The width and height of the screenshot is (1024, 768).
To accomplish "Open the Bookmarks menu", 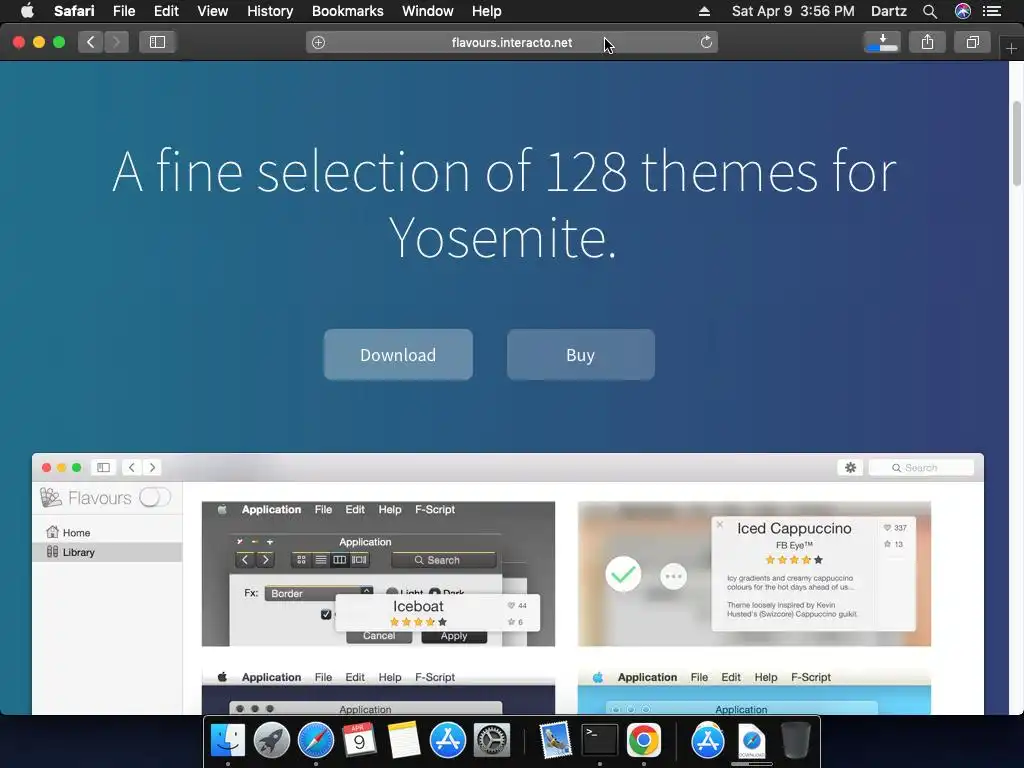I will coord(347,11).
